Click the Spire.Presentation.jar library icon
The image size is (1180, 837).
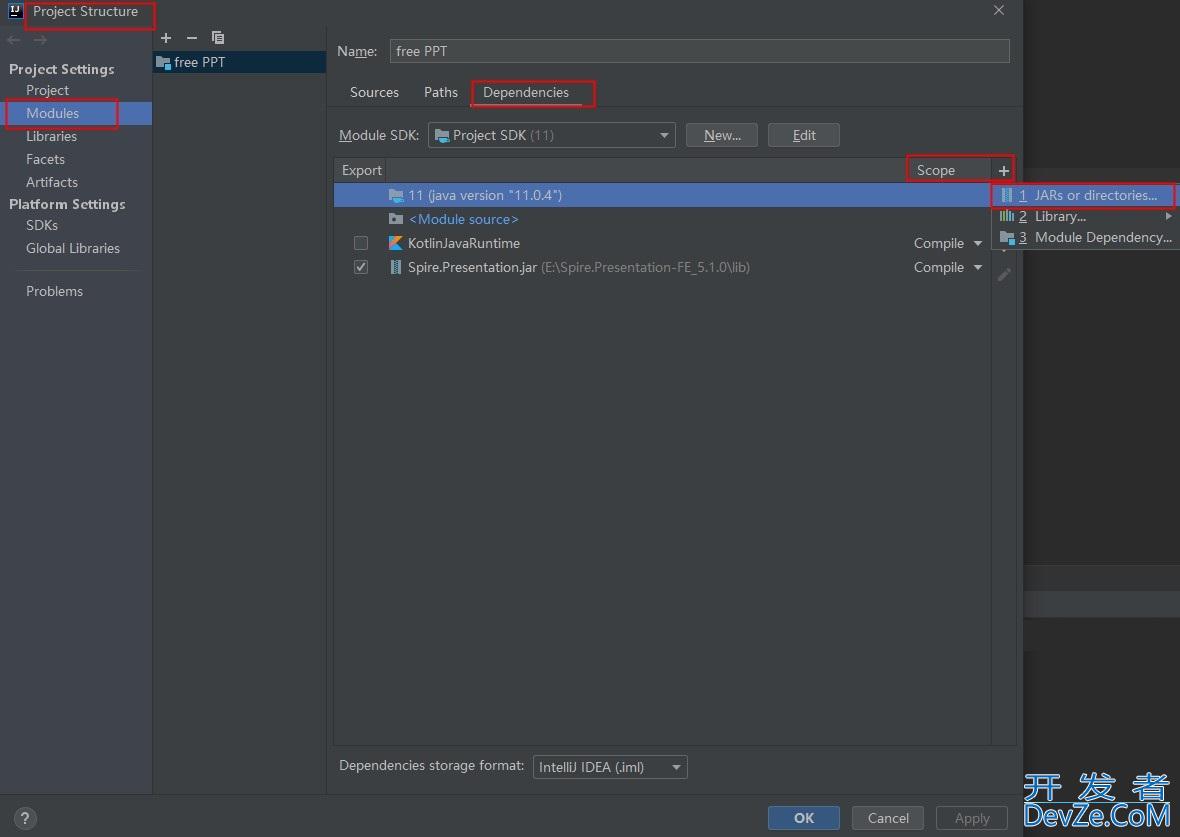(395, 267)
